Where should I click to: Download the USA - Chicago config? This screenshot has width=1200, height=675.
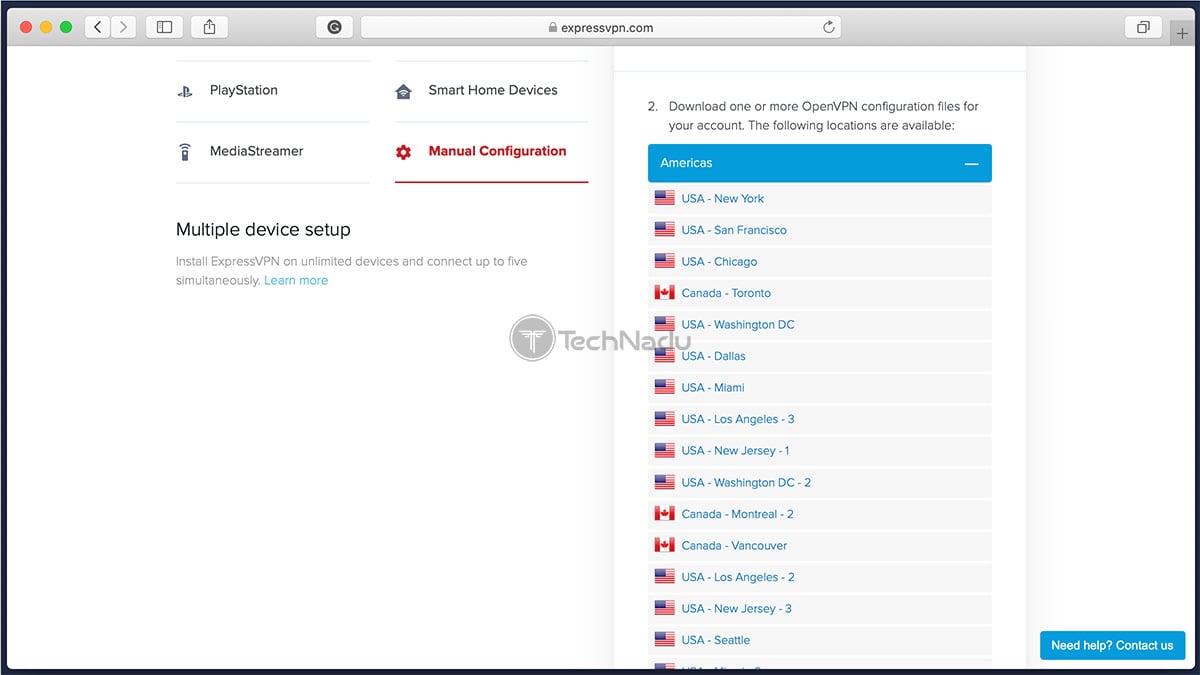pos(719,261)
